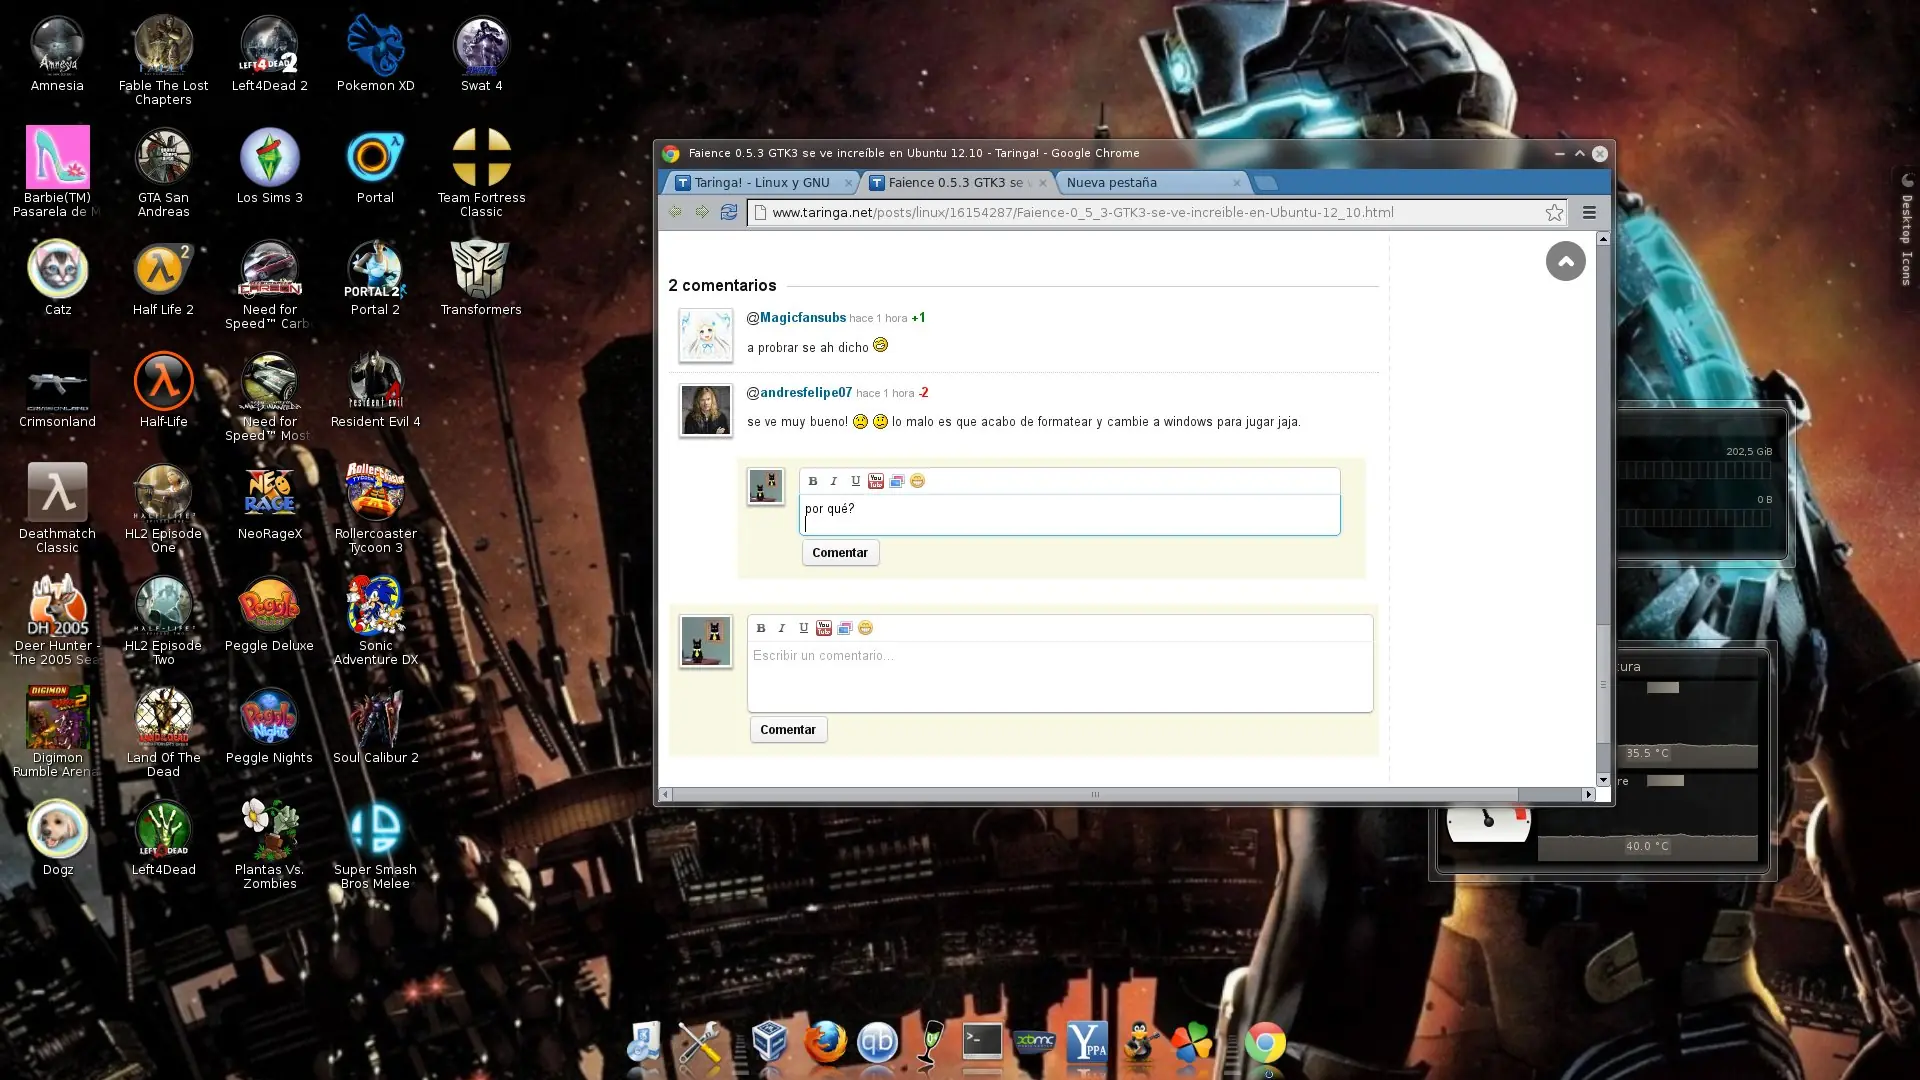
Task: Open Y PPA Manager from the dock
Action: click(1087, 1043)
